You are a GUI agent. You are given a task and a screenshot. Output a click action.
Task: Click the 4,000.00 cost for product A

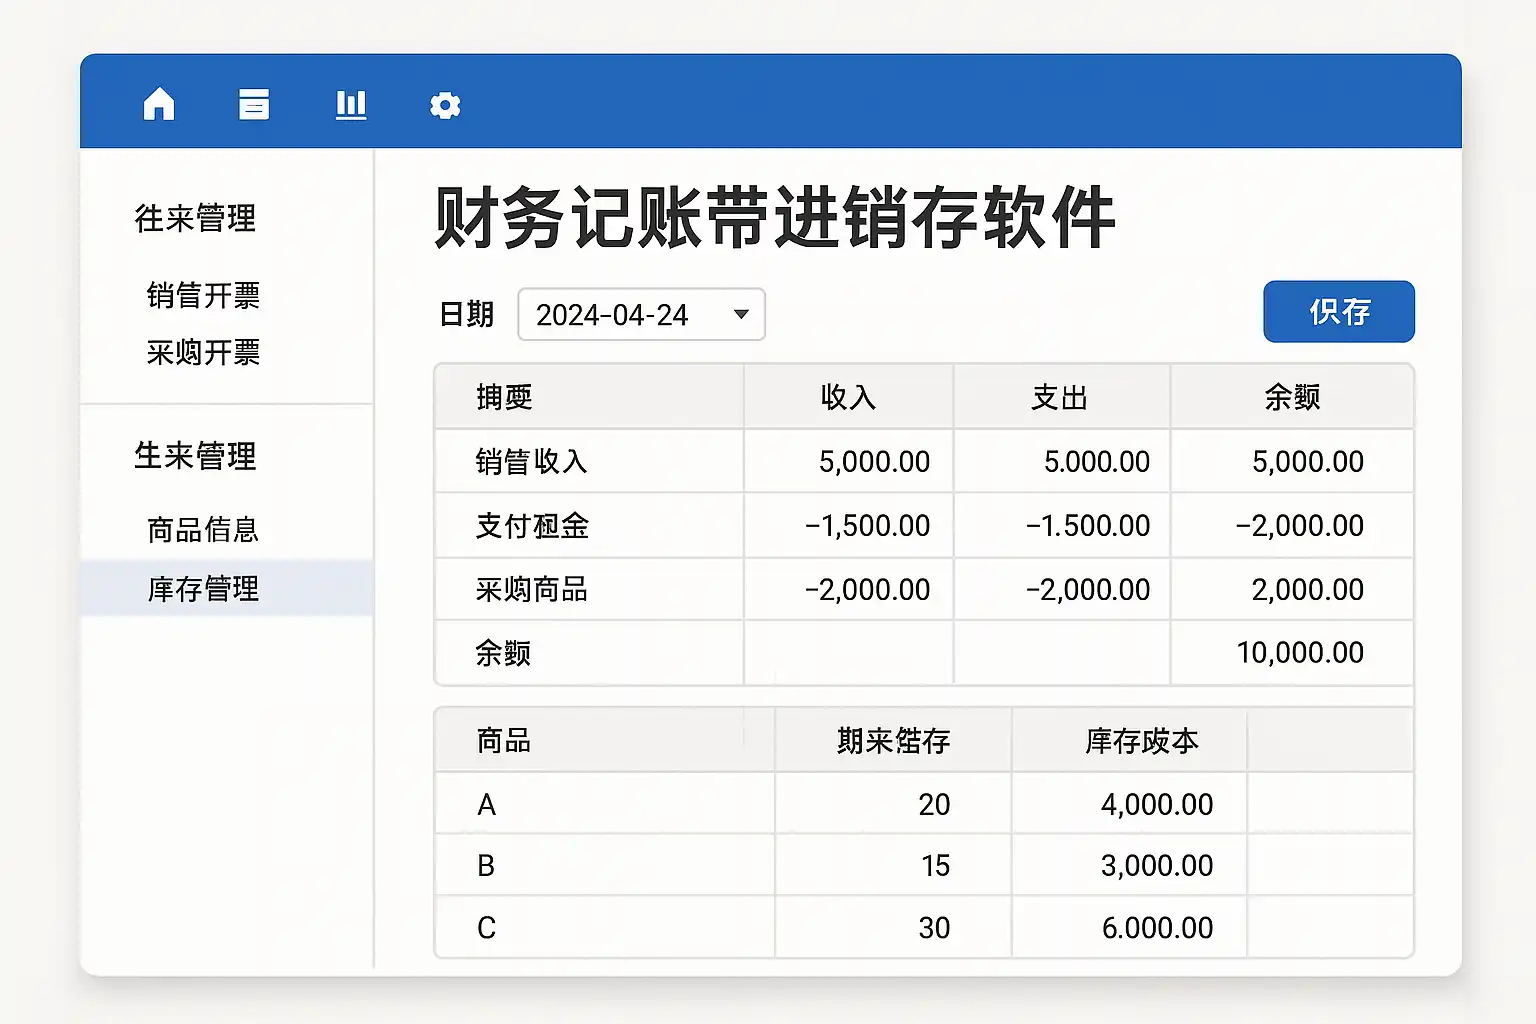pyautogui.click(x=1157, y=804)
